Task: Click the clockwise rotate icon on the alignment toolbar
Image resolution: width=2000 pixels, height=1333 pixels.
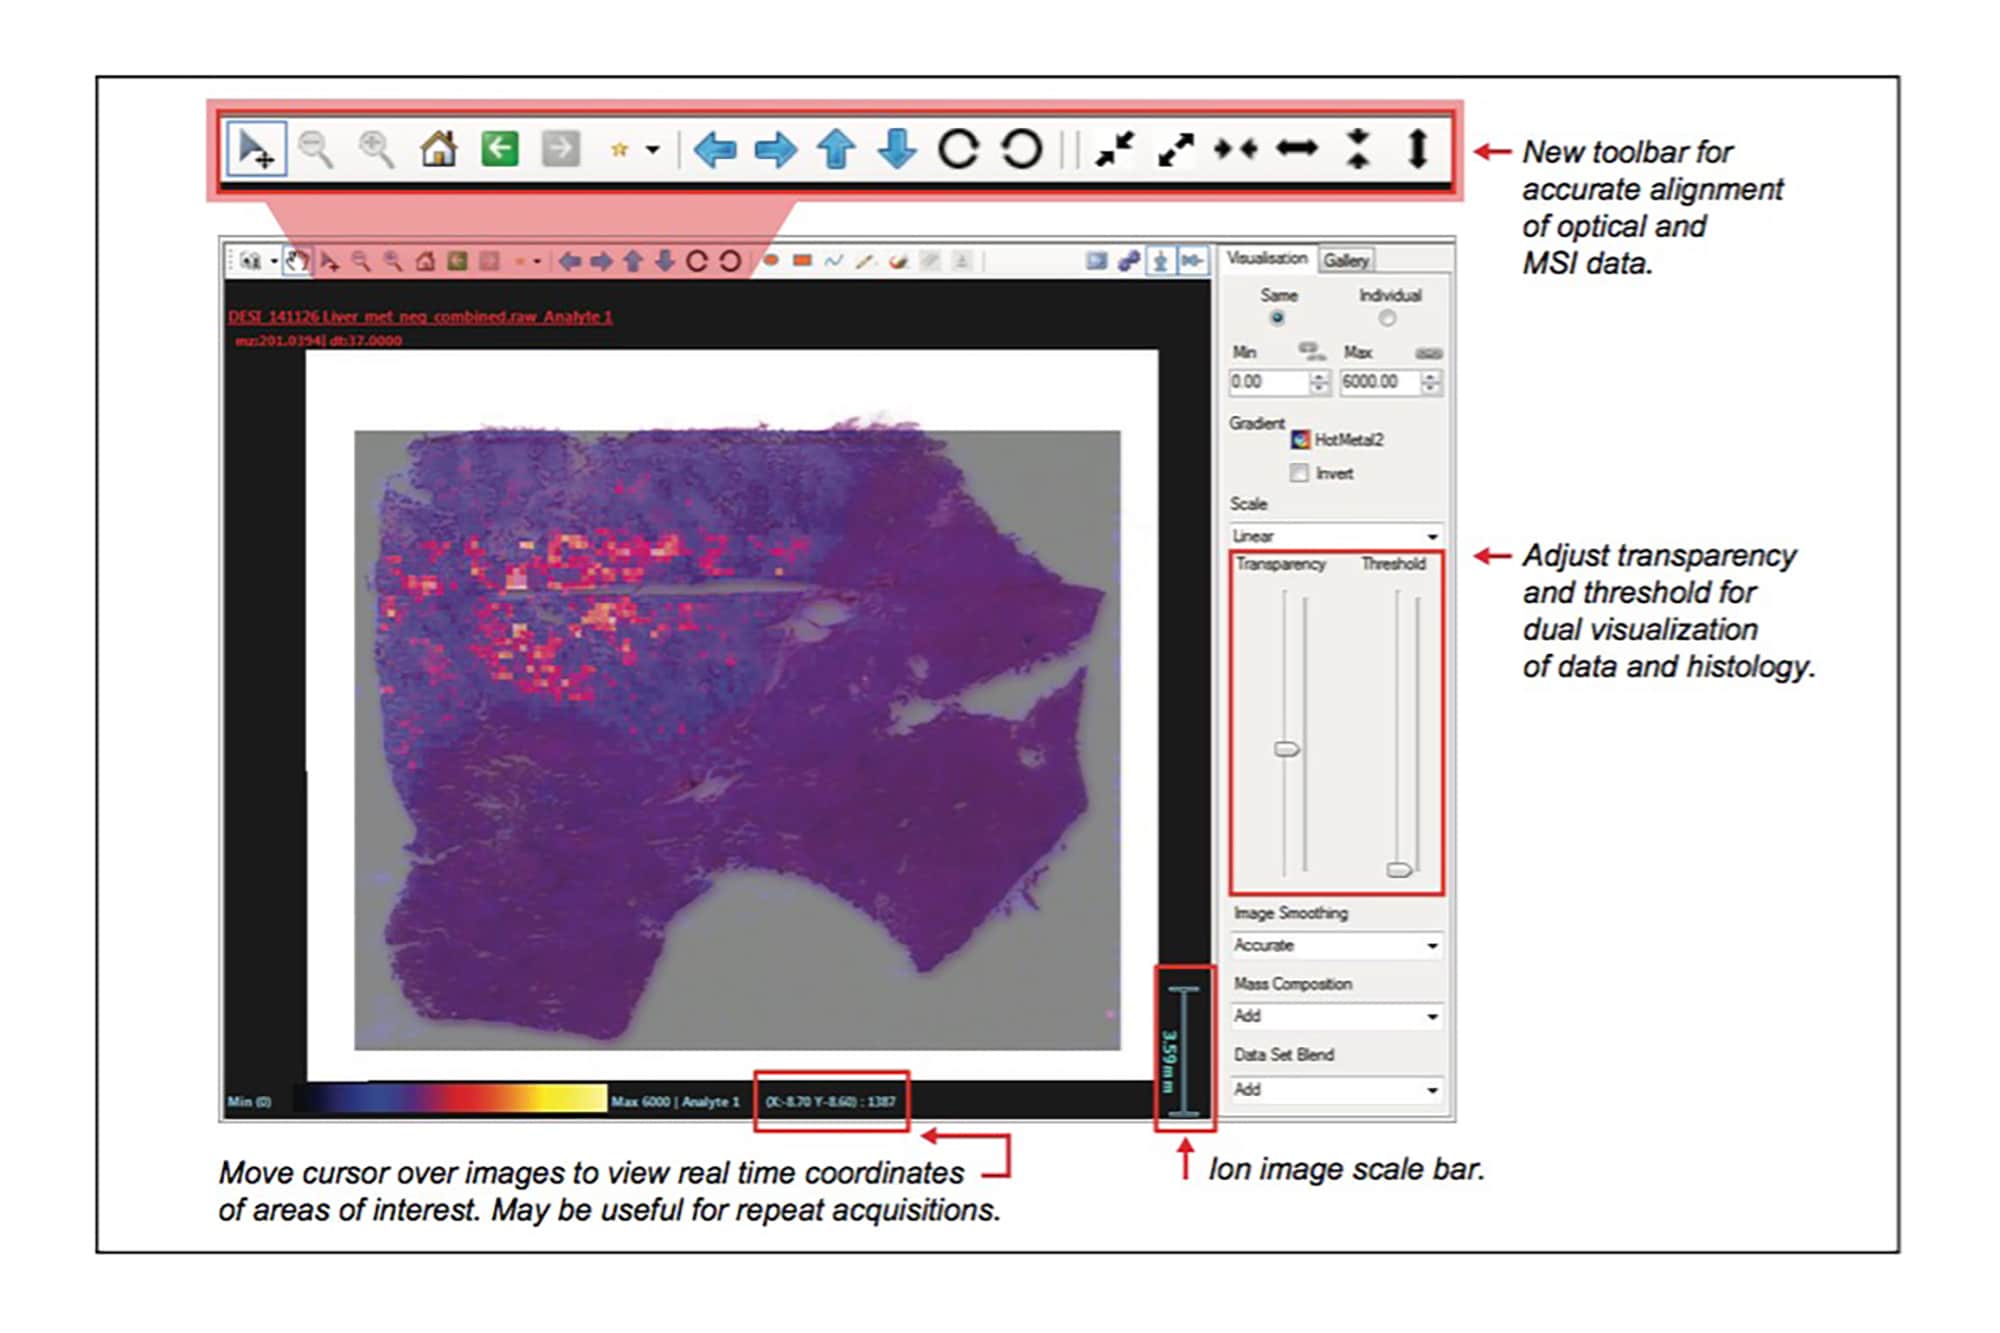Action: coord(960,150)
